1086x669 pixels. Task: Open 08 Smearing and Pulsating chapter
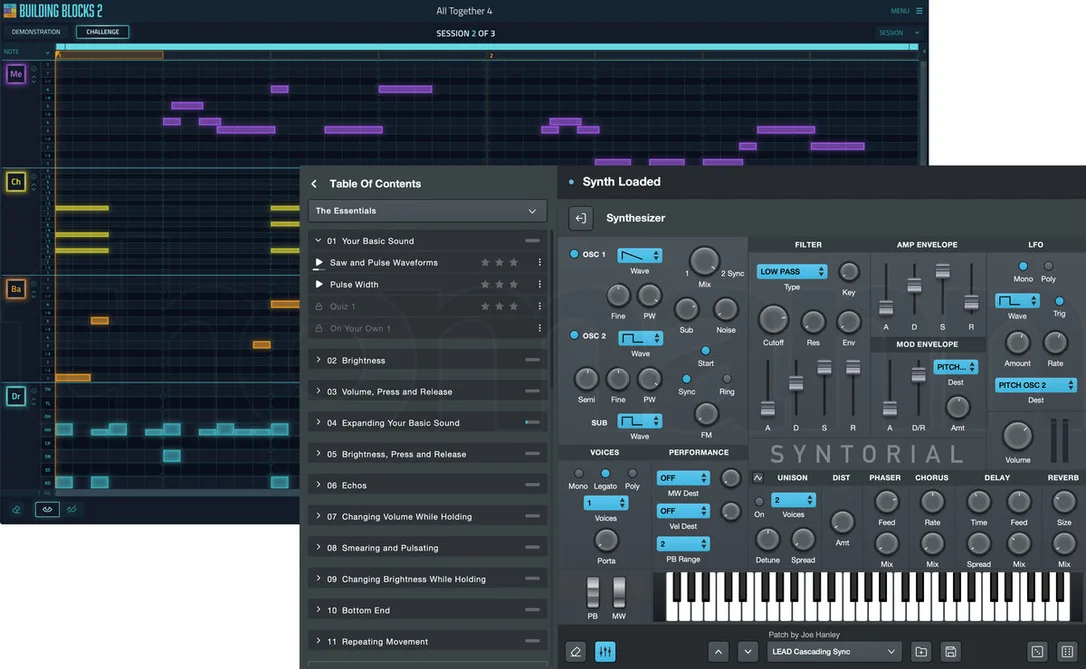(x=427, y=548)
